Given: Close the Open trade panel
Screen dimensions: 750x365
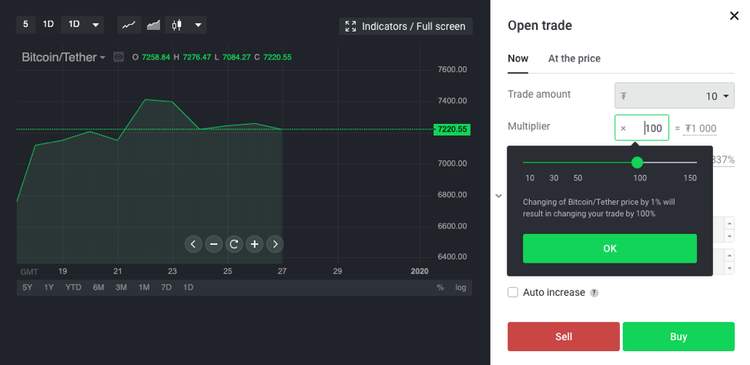Looking at the screenshot, I should pos(734,16).
